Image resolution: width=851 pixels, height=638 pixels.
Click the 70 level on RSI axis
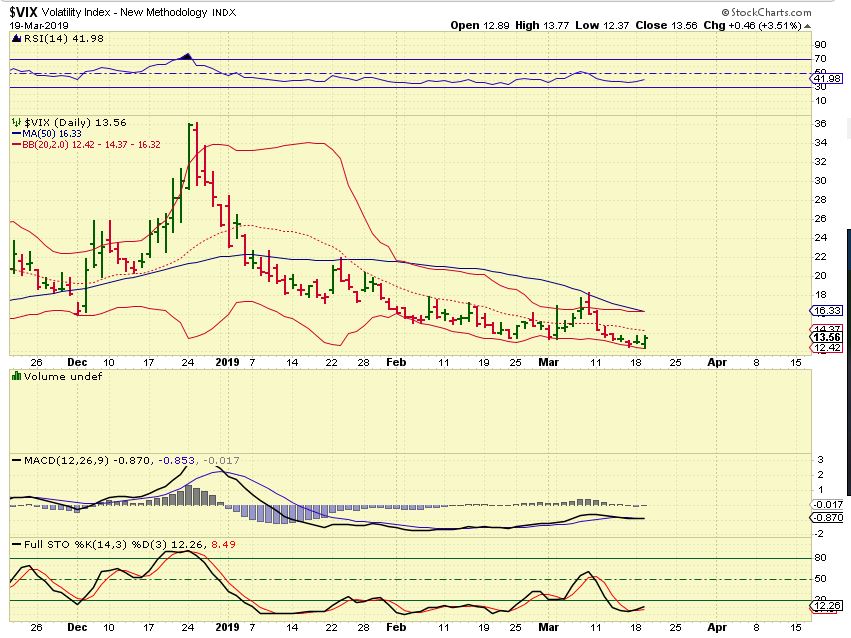pyautogui.click(x=820, y=59)
